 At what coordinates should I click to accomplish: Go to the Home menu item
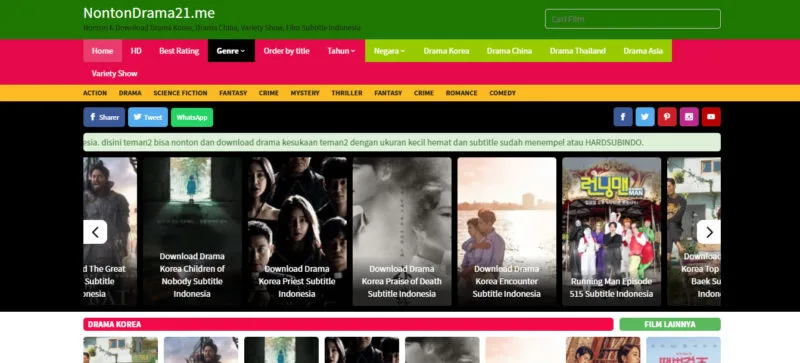coord(103,51)
